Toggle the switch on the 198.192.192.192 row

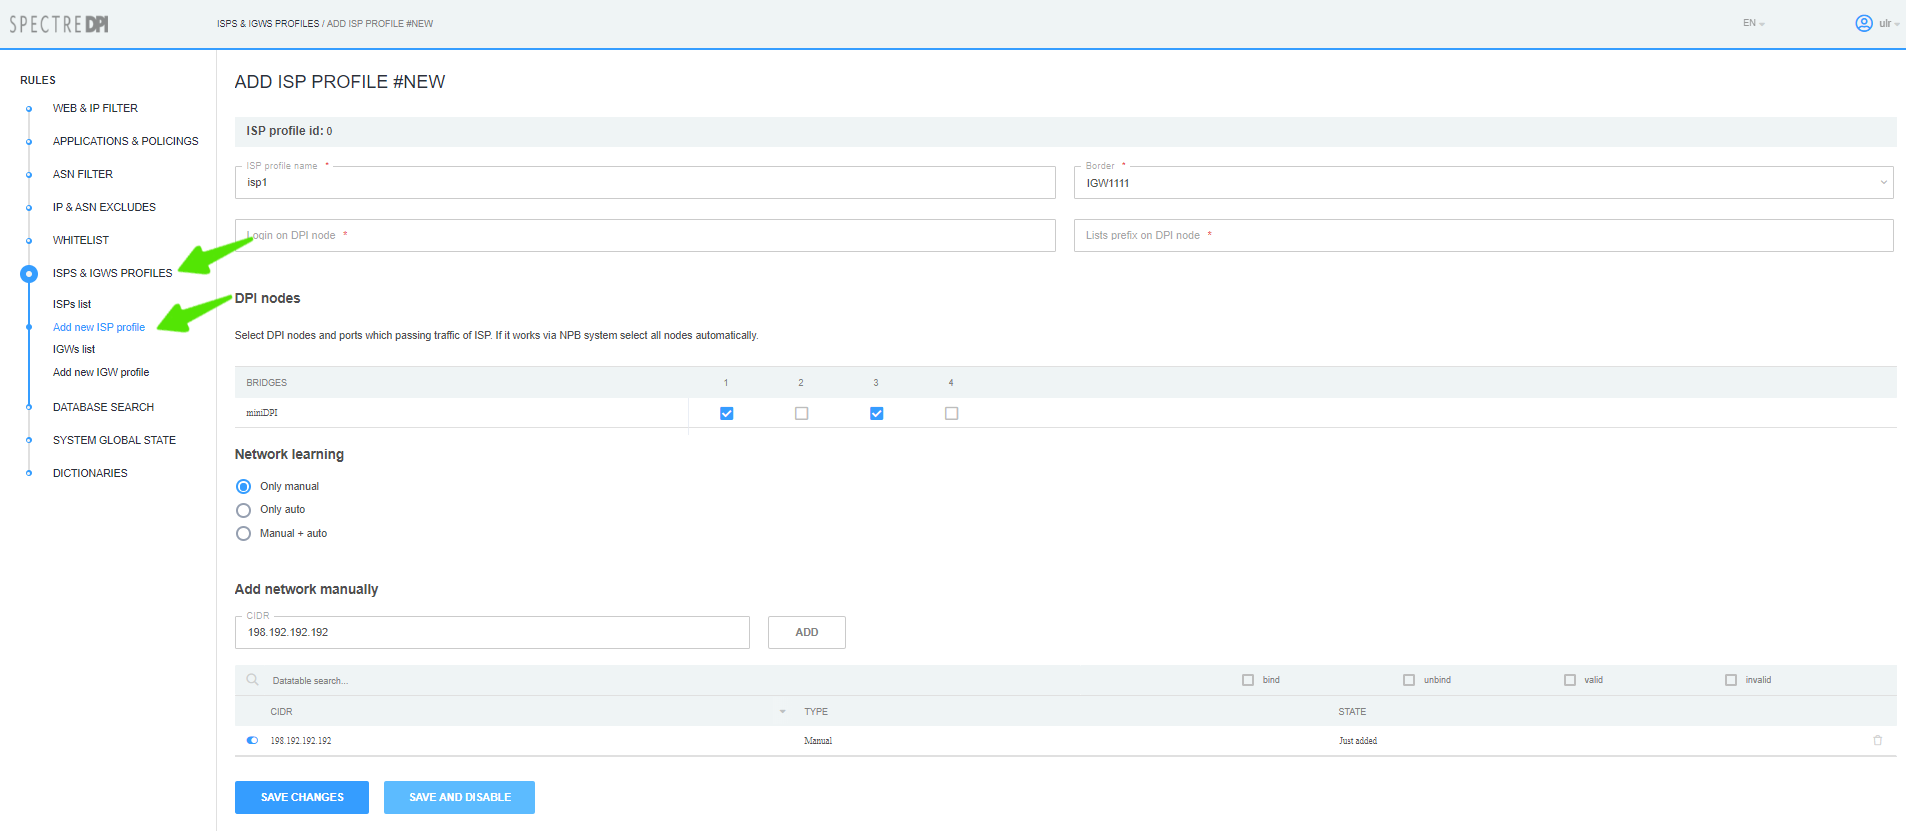(252, 741)
